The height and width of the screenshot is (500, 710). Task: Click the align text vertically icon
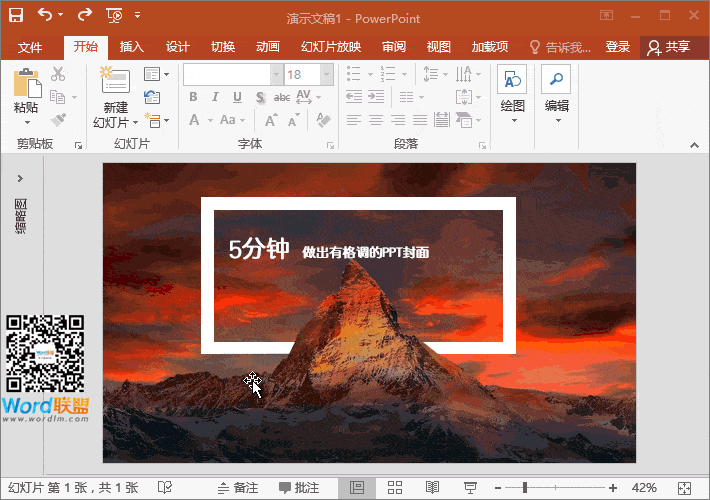(x=464, y=97)
